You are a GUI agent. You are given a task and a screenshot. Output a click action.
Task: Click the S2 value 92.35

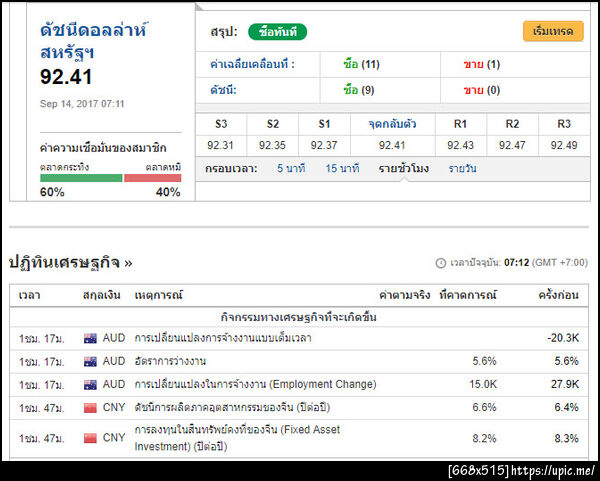pos(272,145)
